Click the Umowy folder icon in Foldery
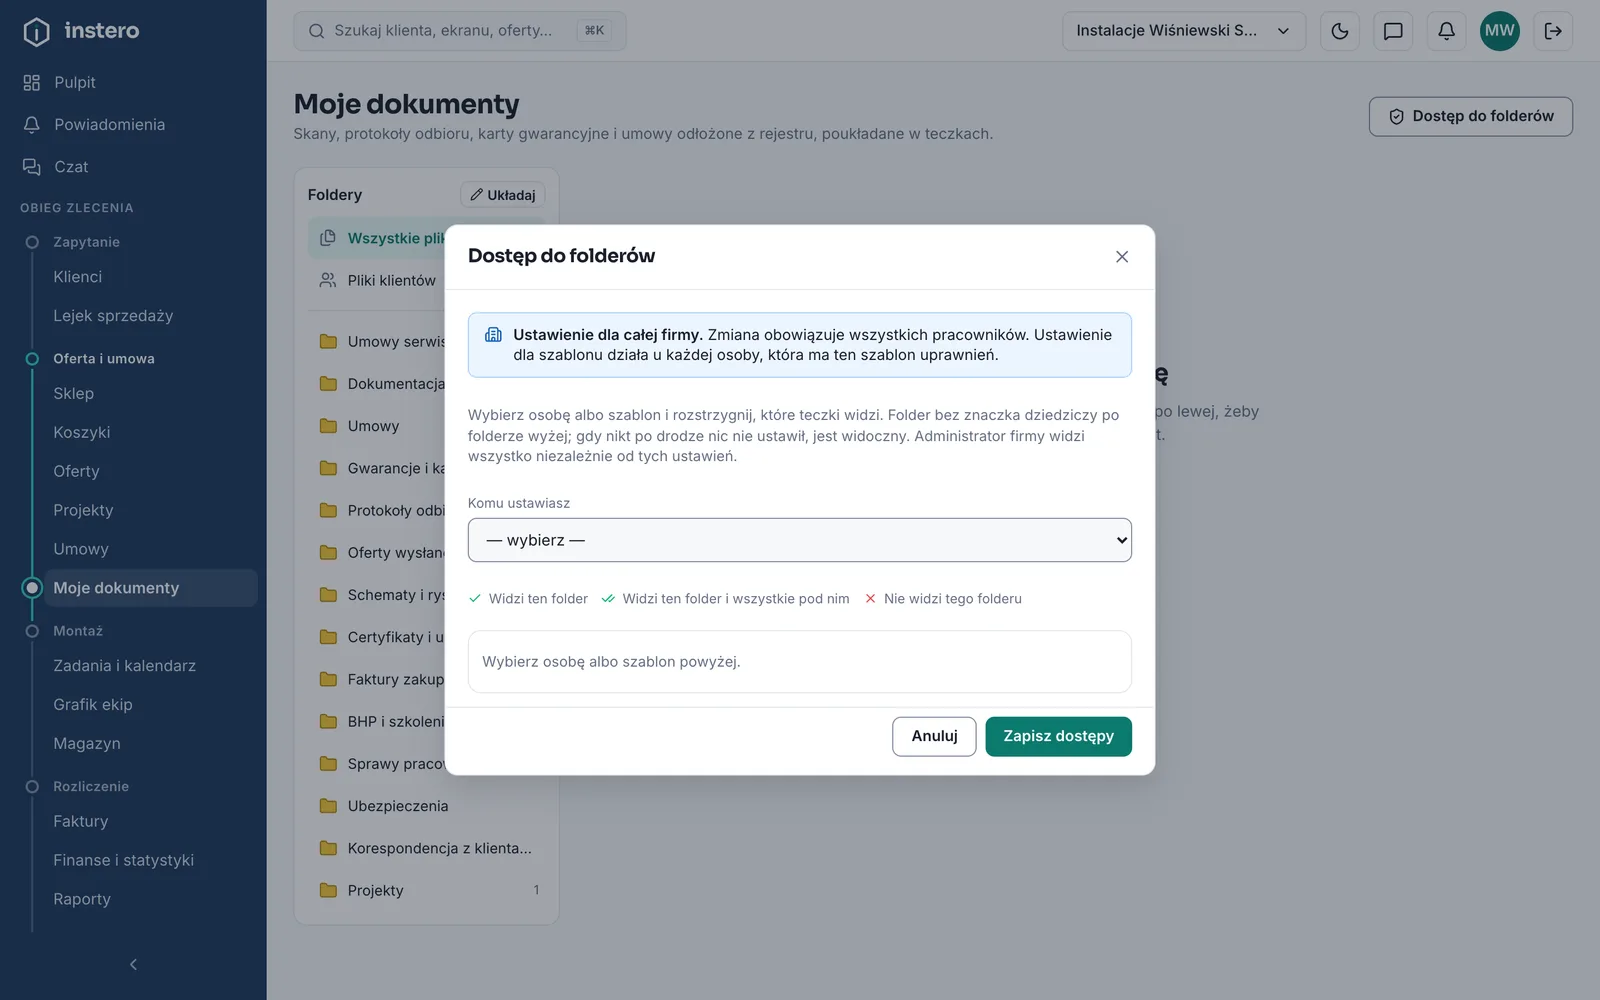1600x1000 pixels. [328, 426]
